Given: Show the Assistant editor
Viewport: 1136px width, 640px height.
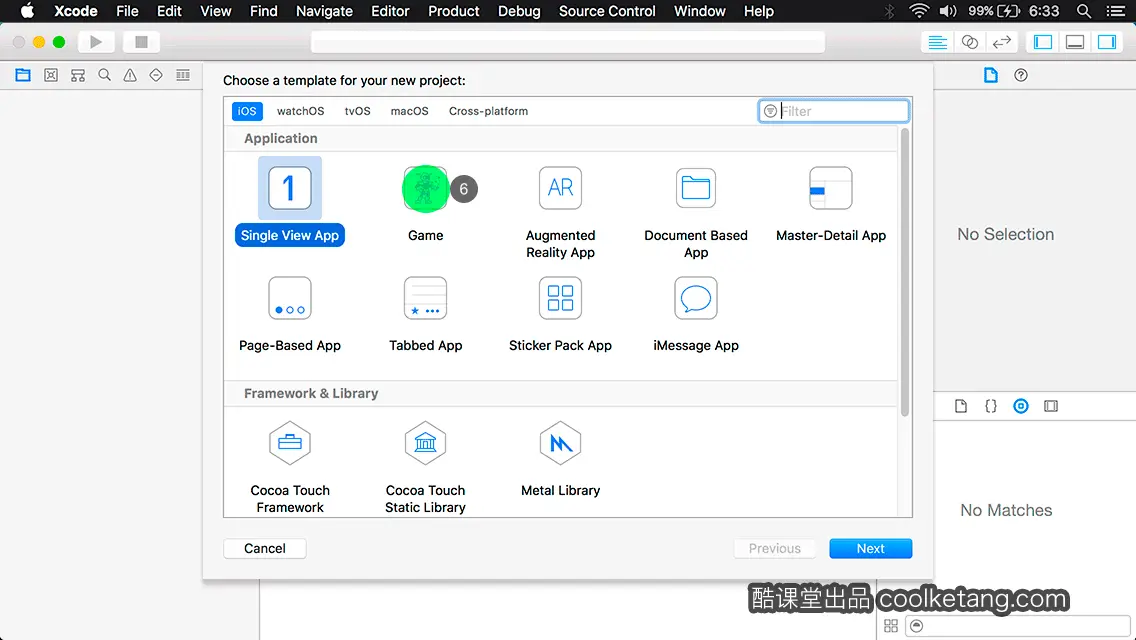Looking at the screenshot, I should pyautogui.click(x=969, y=42).
